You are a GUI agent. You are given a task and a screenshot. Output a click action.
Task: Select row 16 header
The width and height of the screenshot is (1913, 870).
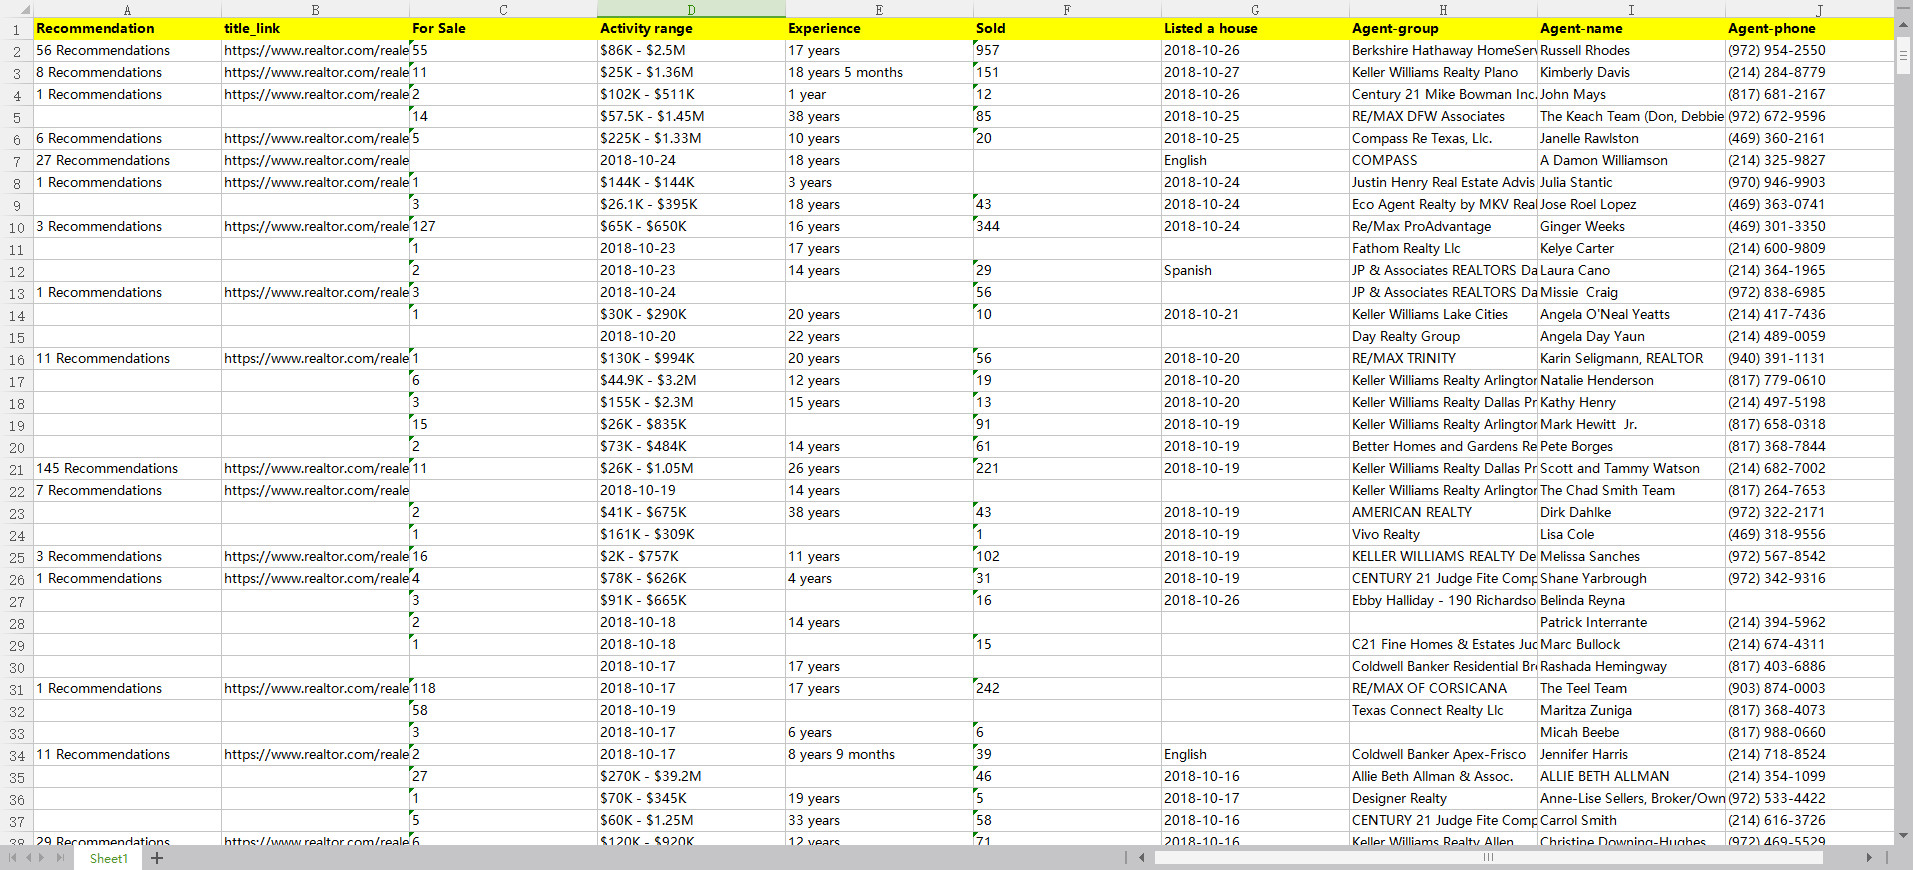click(x=16, y=359)
